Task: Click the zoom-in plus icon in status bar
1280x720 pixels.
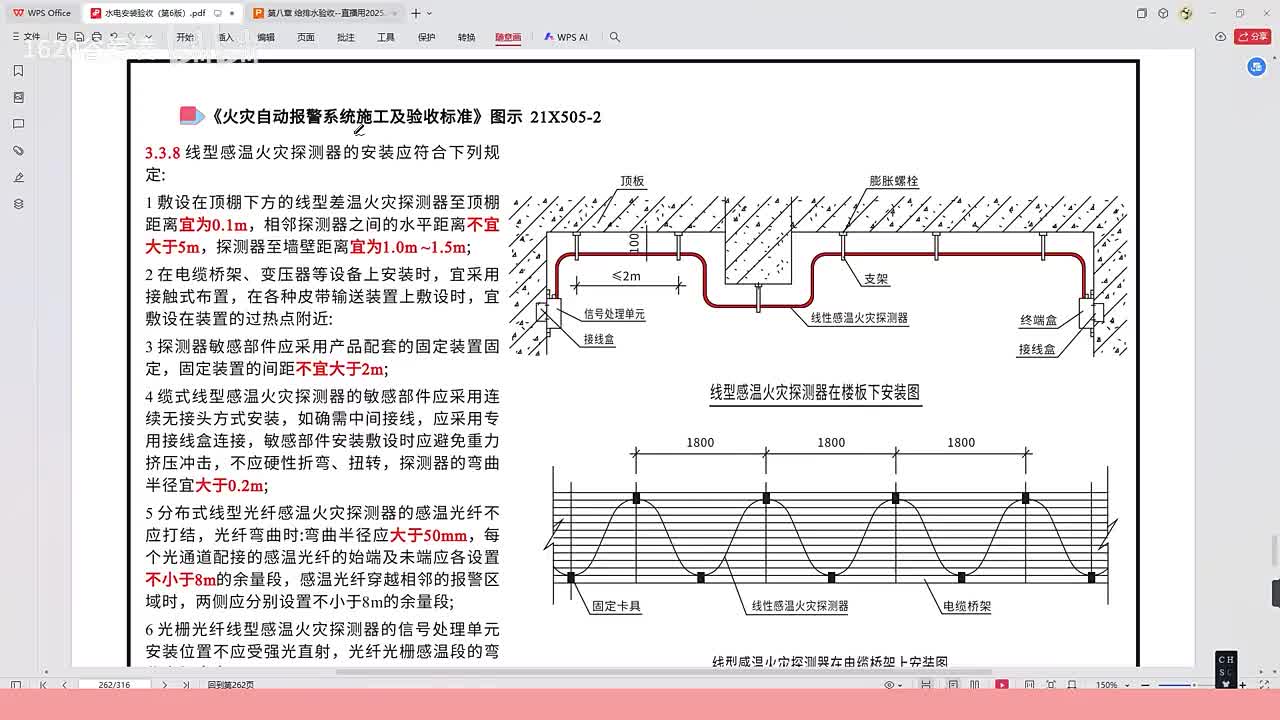Action: 1243,685
